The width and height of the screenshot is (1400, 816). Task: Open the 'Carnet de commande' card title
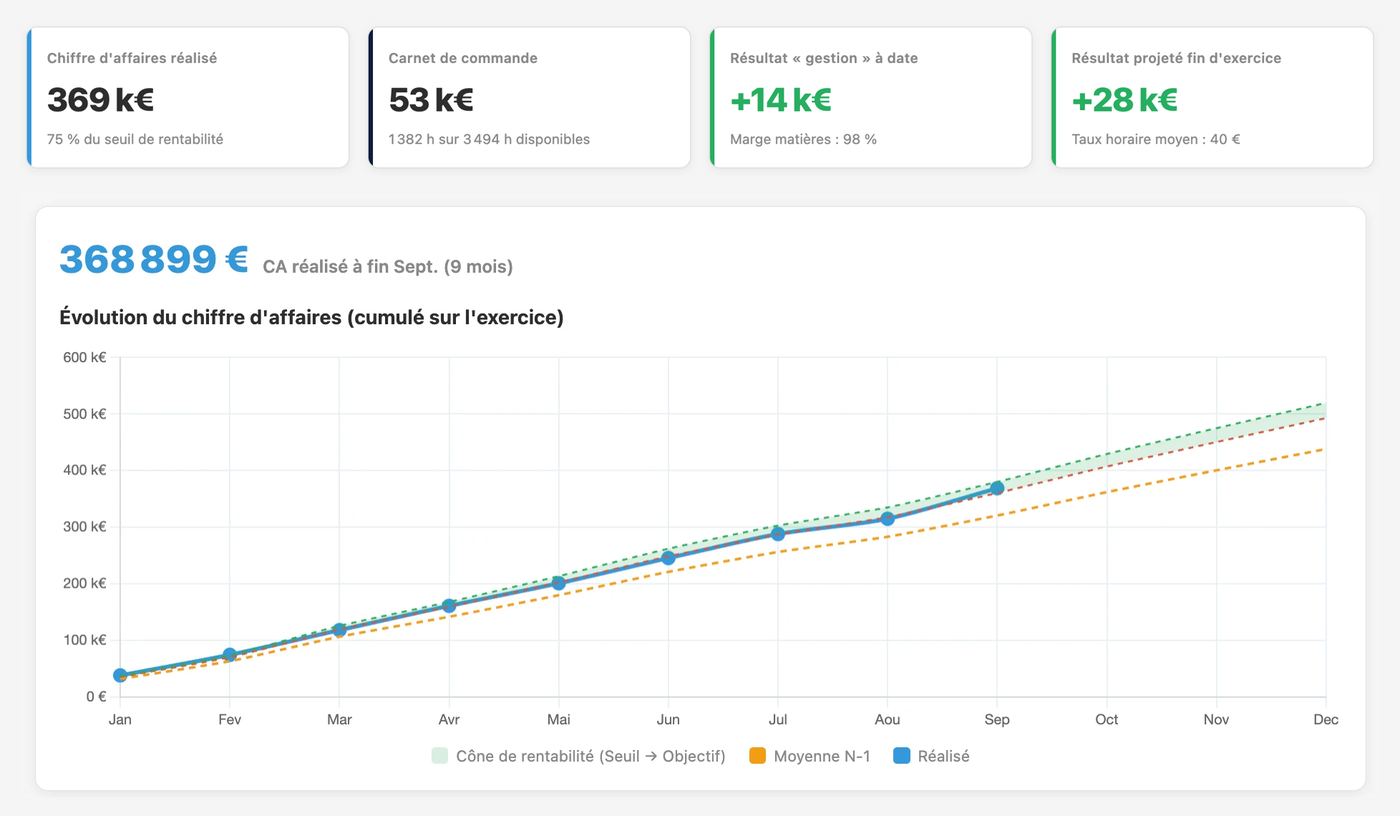click(463, 58)
